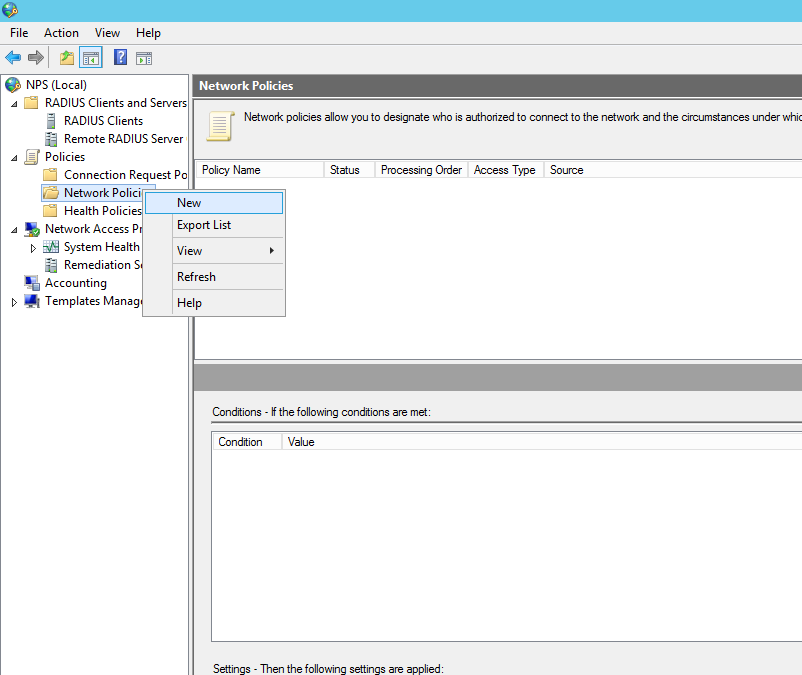This screenshot has height=675, width=802.
Task: Click the Health Policies folder icon
Action: [50, 211]
